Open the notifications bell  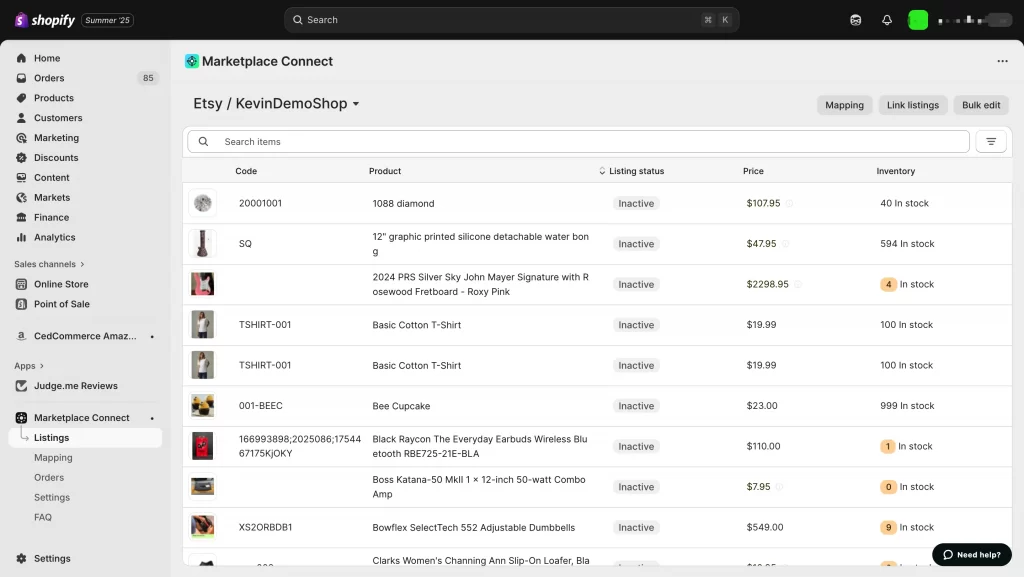[887, 20]
